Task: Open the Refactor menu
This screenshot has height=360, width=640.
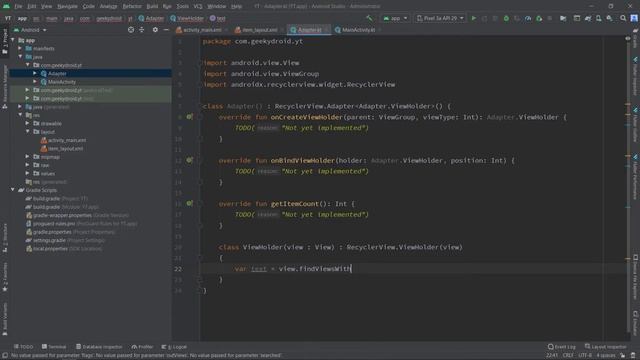Action: [132, 6]
